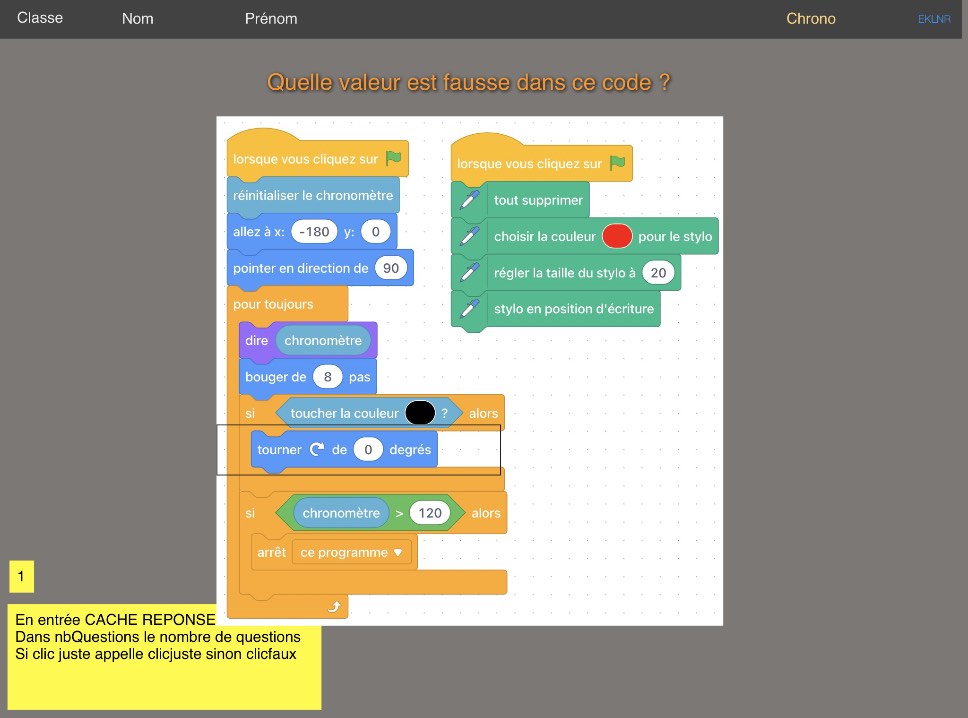Click pen icon on 'choisir la couleur' block
This screenshot has height=718, width=968.
click(470, 236)
